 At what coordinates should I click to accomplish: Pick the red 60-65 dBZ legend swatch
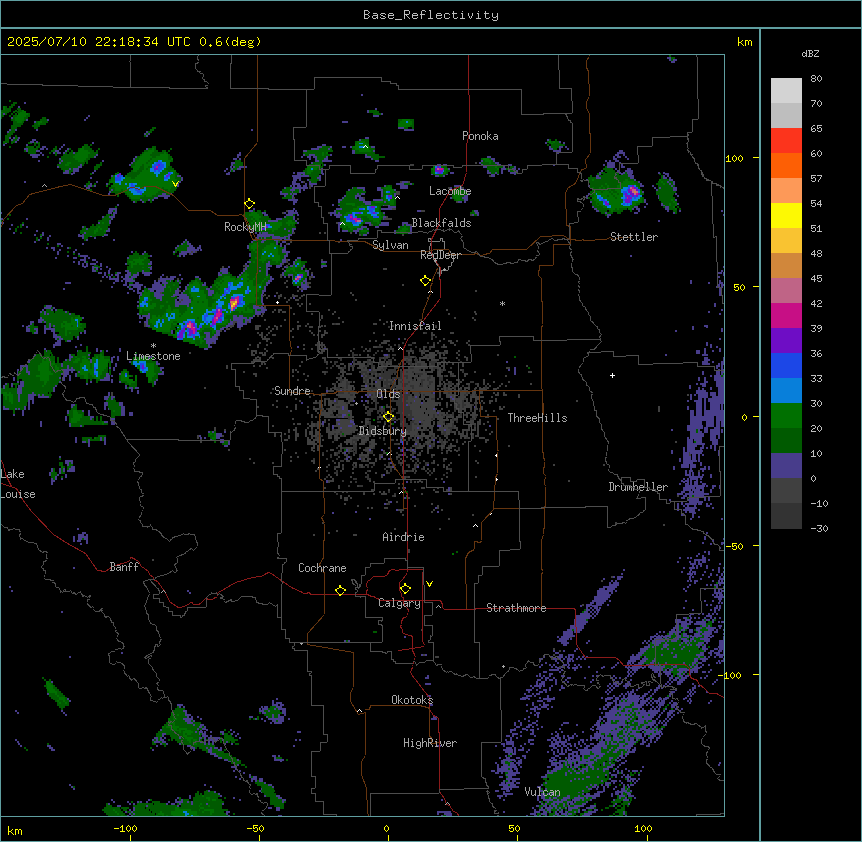pos(786,141)
